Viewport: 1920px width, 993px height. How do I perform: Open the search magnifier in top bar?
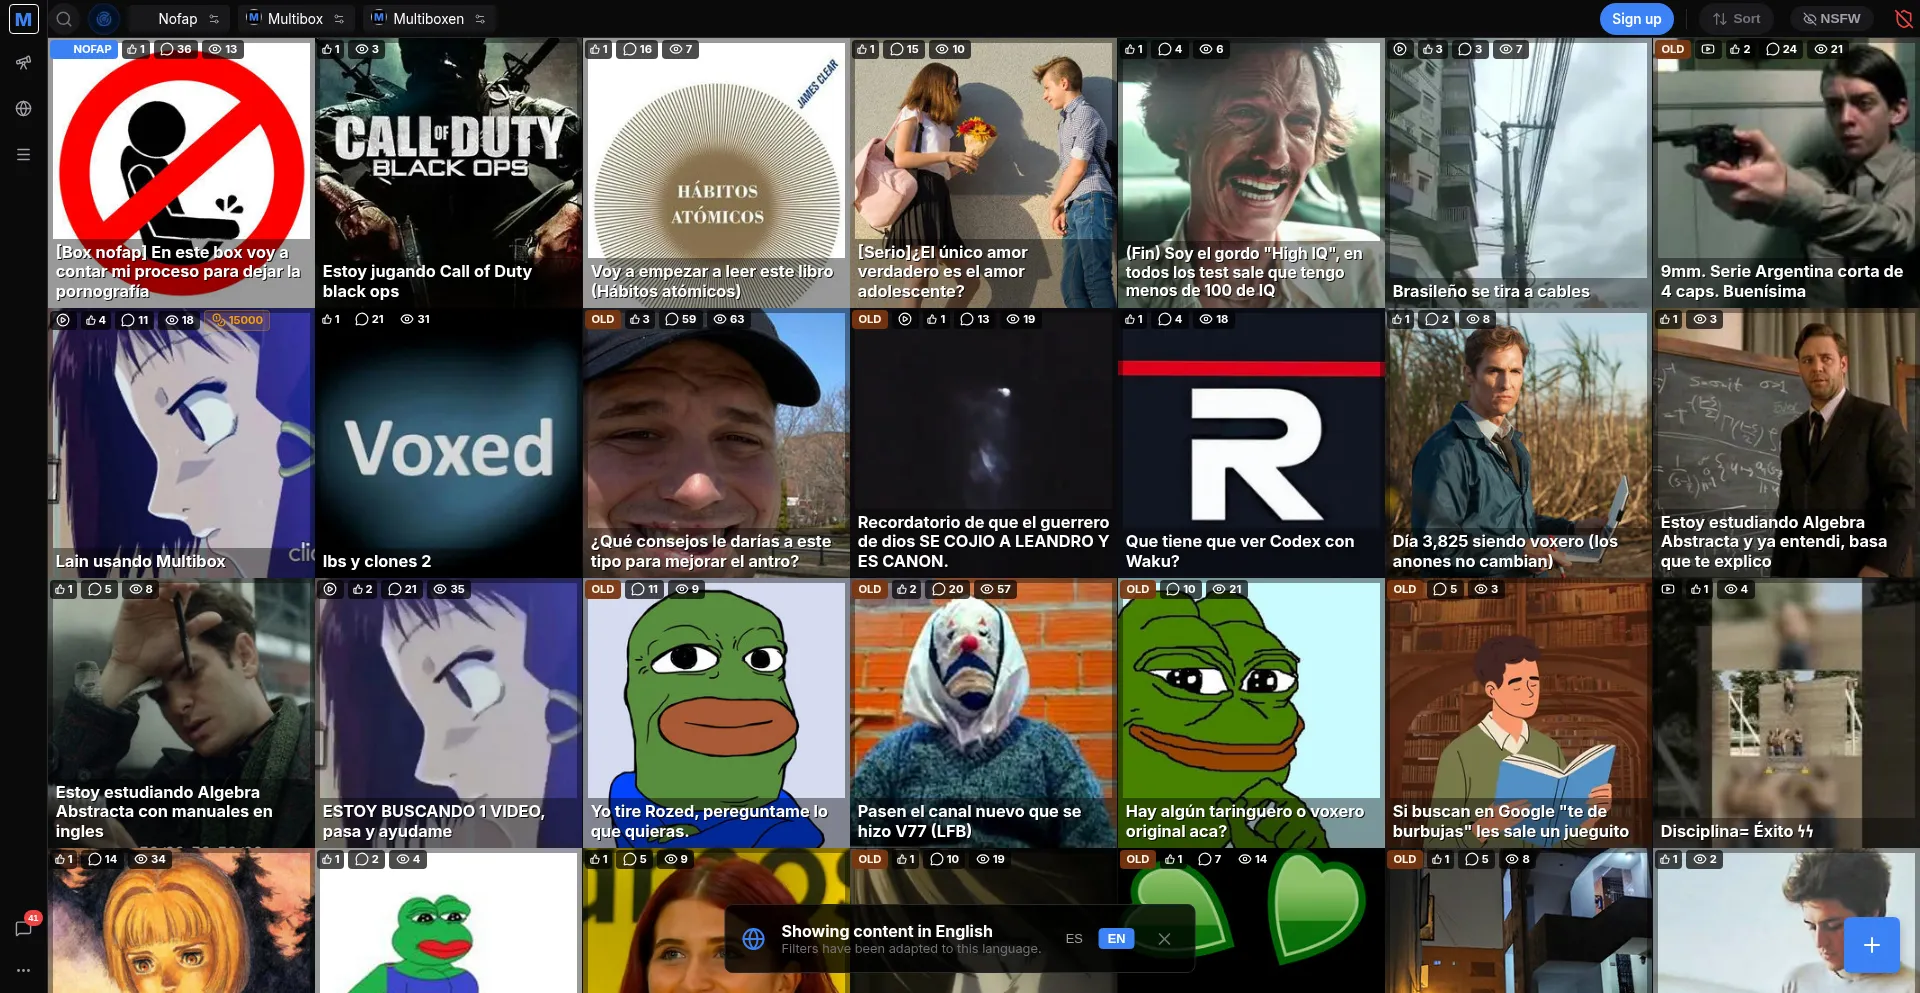[64, 19]
